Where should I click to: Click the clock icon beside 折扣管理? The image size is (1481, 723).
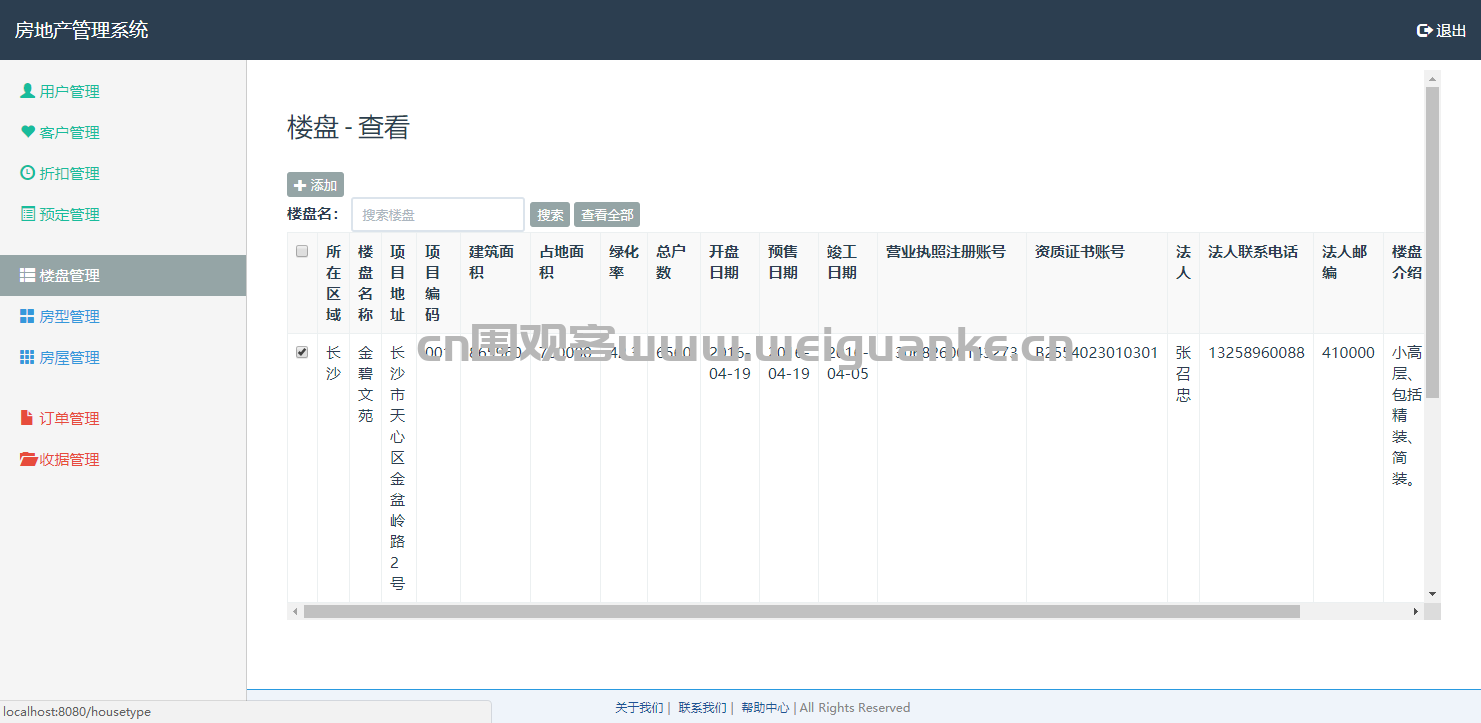pyautogui.click(x=28, y=173)
